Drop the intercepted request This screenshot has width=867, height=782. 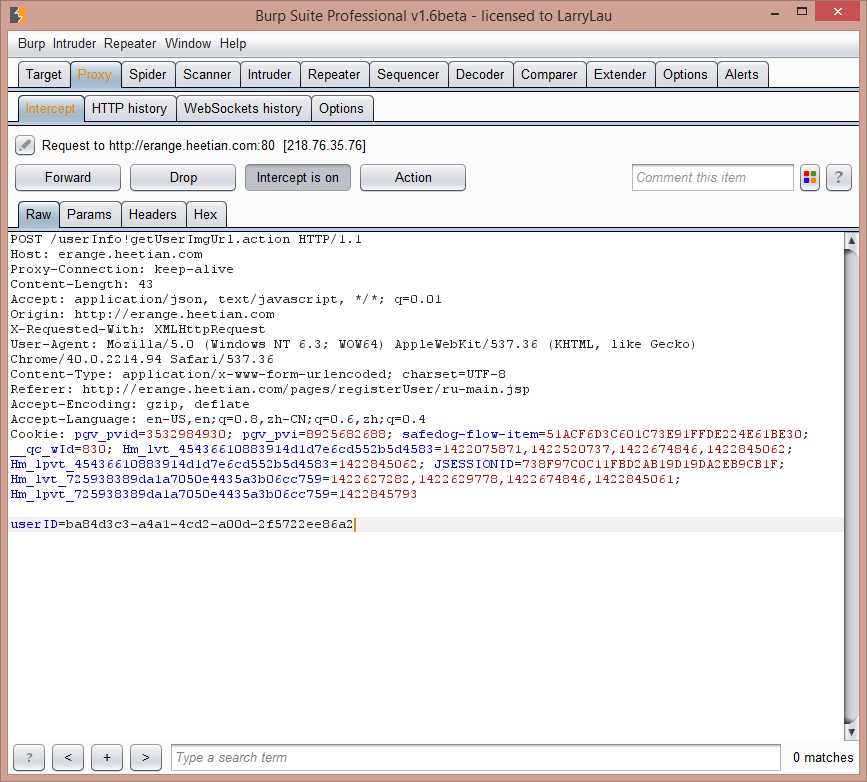coord(182,178)
